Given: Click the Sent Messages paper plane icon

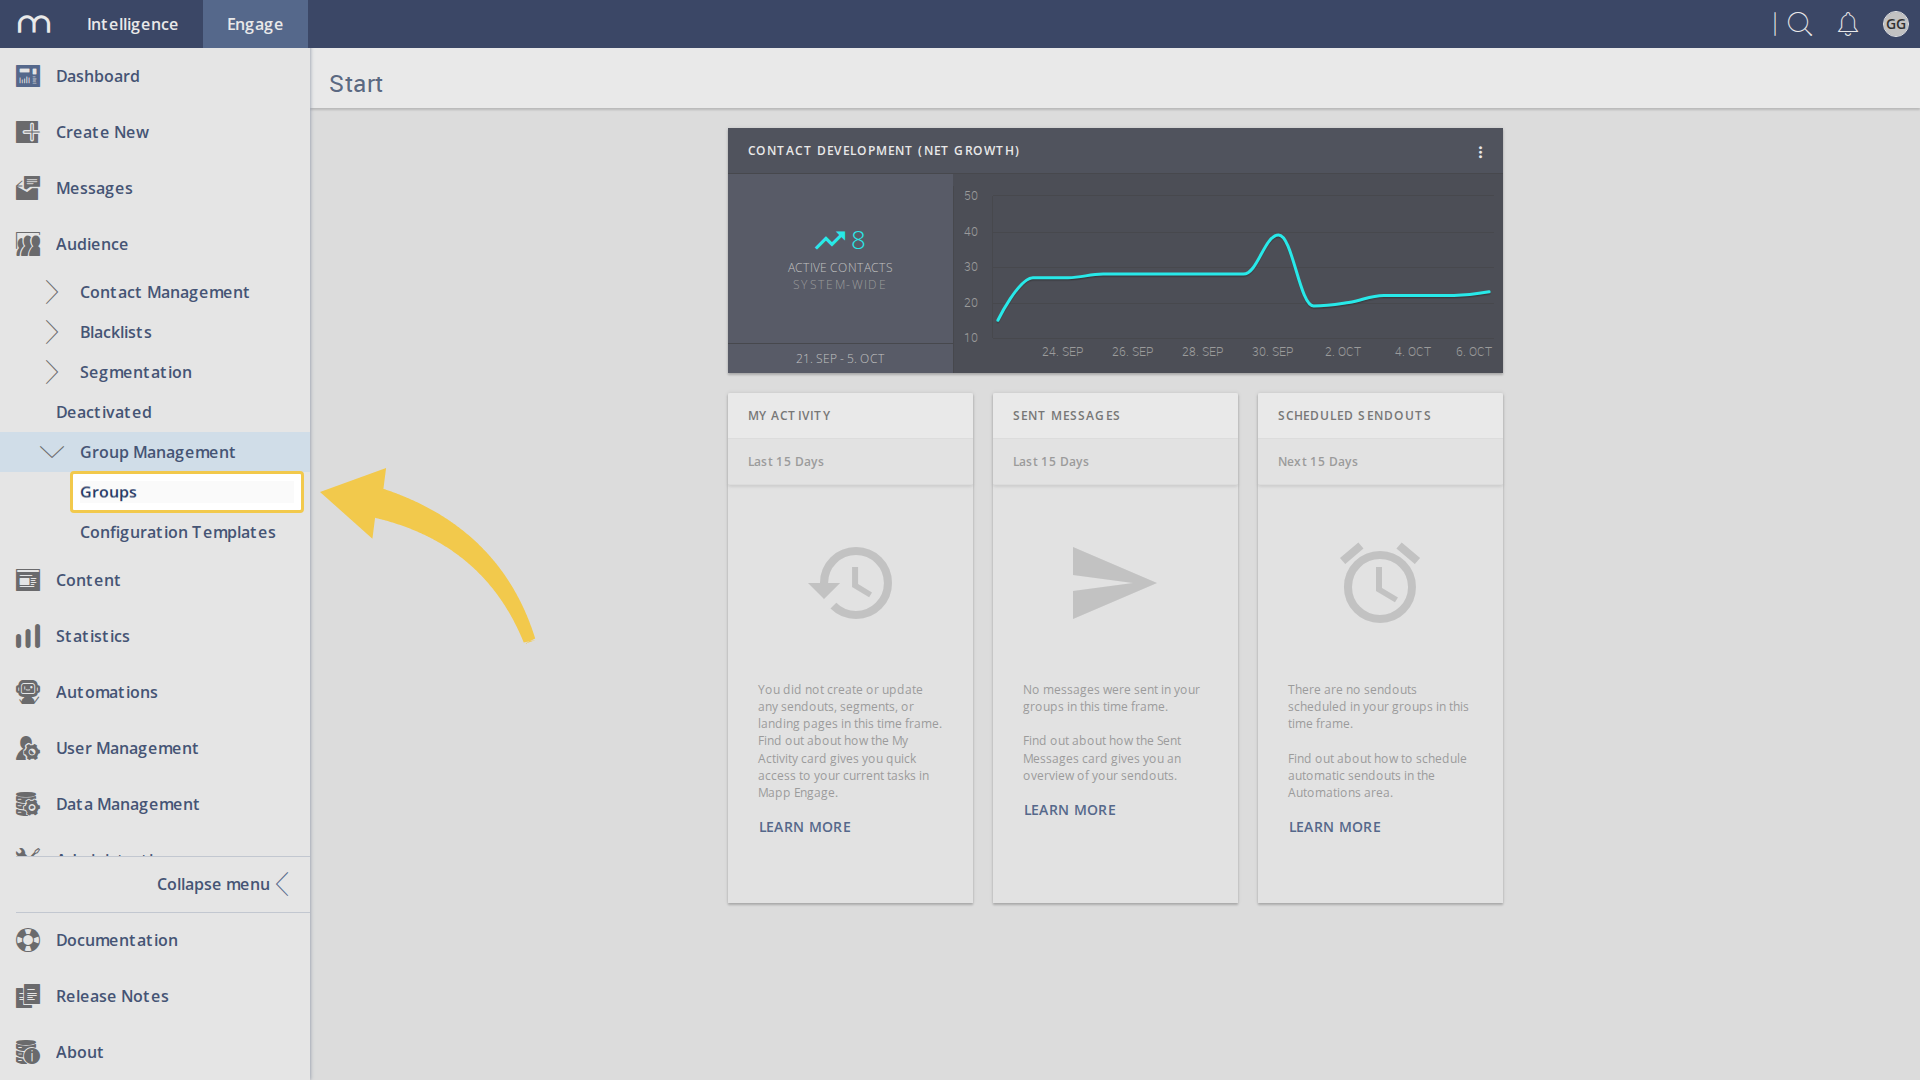Looking at the screenshot, I should point(1114,583).
